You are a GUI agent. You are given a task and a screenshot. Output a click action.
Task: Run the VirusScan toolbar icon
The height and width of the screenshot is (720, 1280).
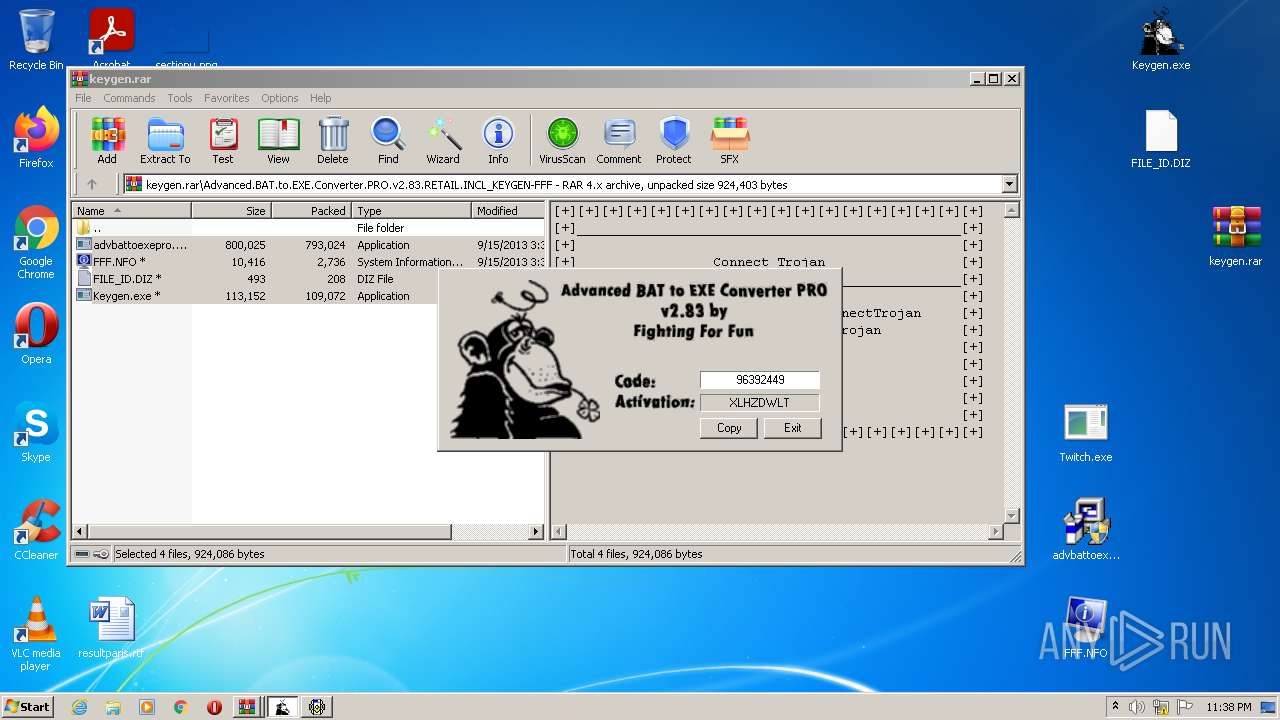562,140
